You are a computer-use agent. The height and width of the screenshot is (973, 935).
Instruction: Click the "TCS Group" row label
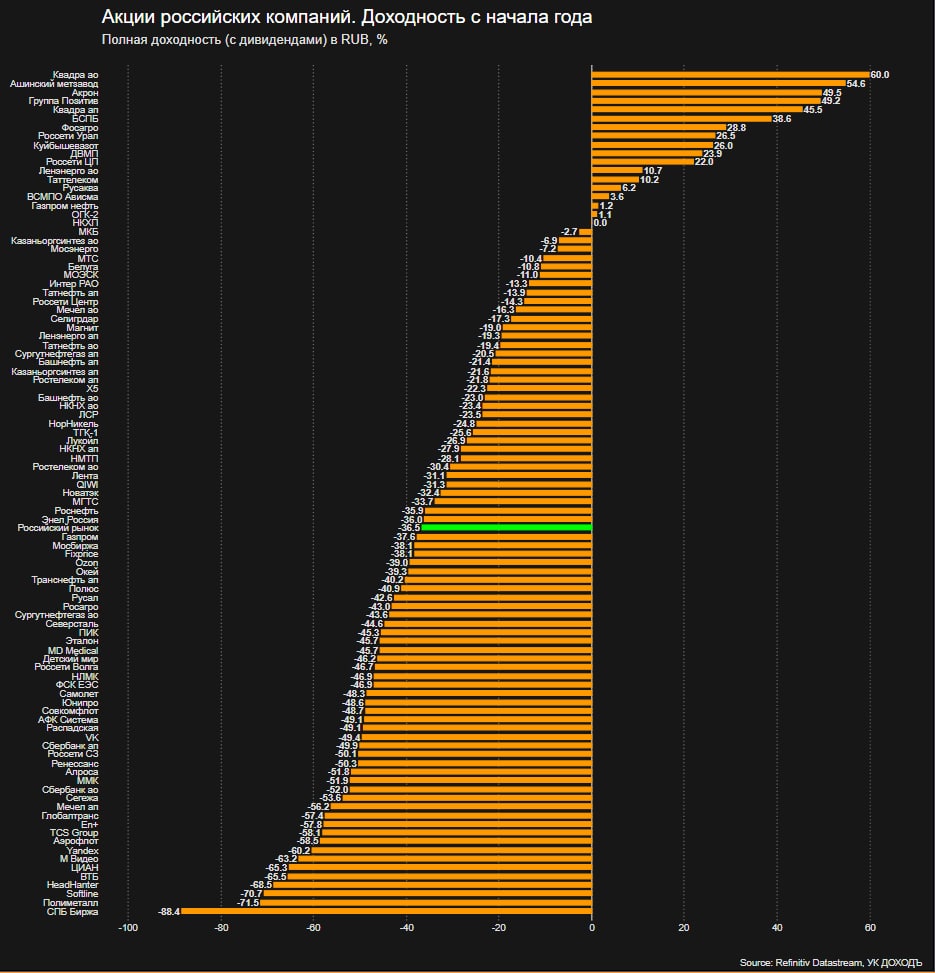(74, 833)
